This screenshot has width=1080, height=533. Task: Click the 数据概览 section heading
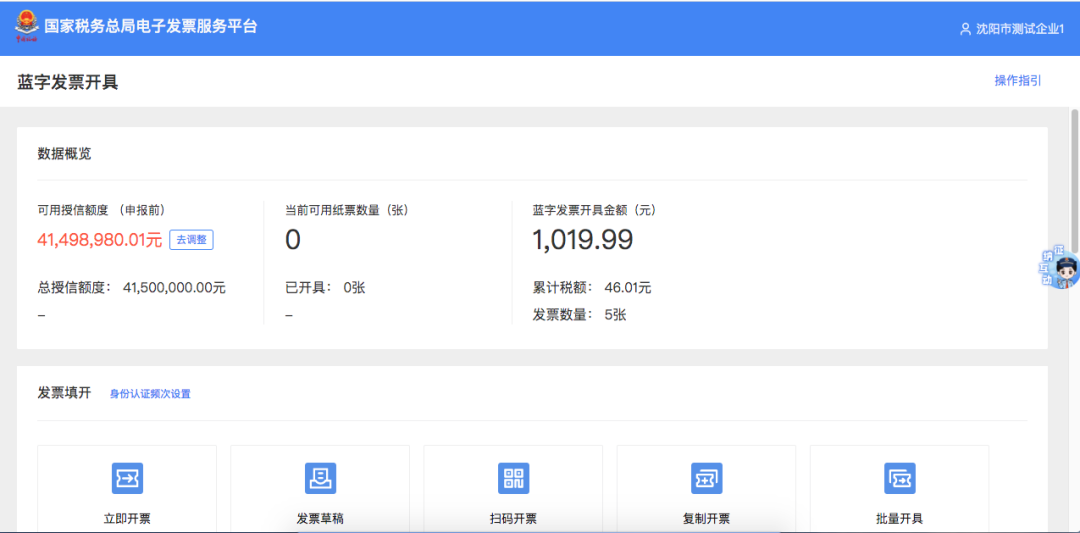click(65, 154)
